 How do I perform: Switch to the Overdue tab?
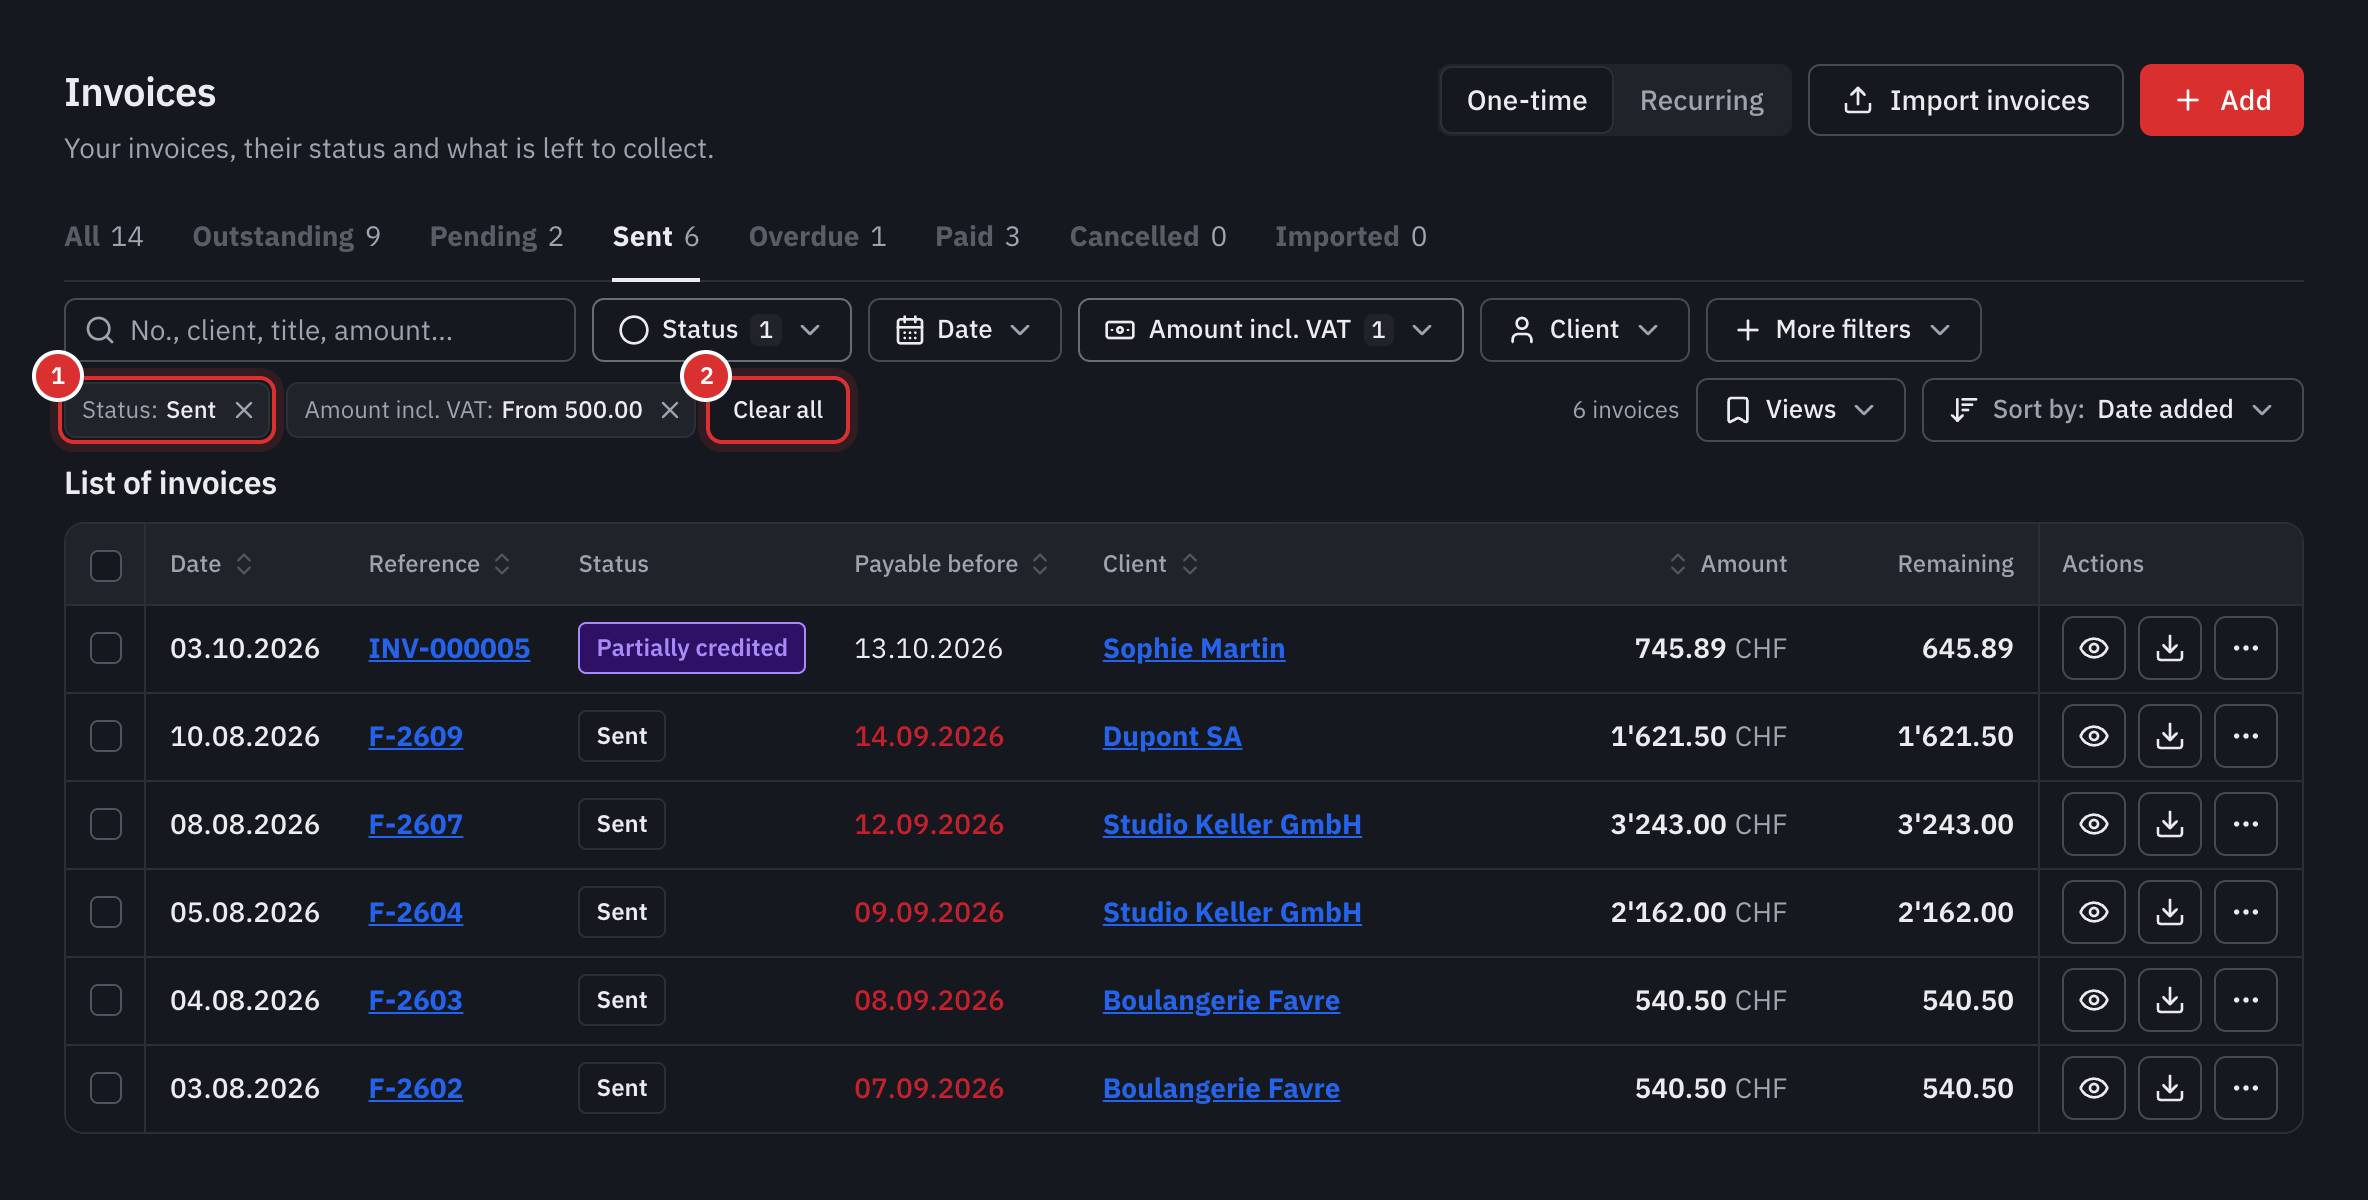tap(817, 236)
